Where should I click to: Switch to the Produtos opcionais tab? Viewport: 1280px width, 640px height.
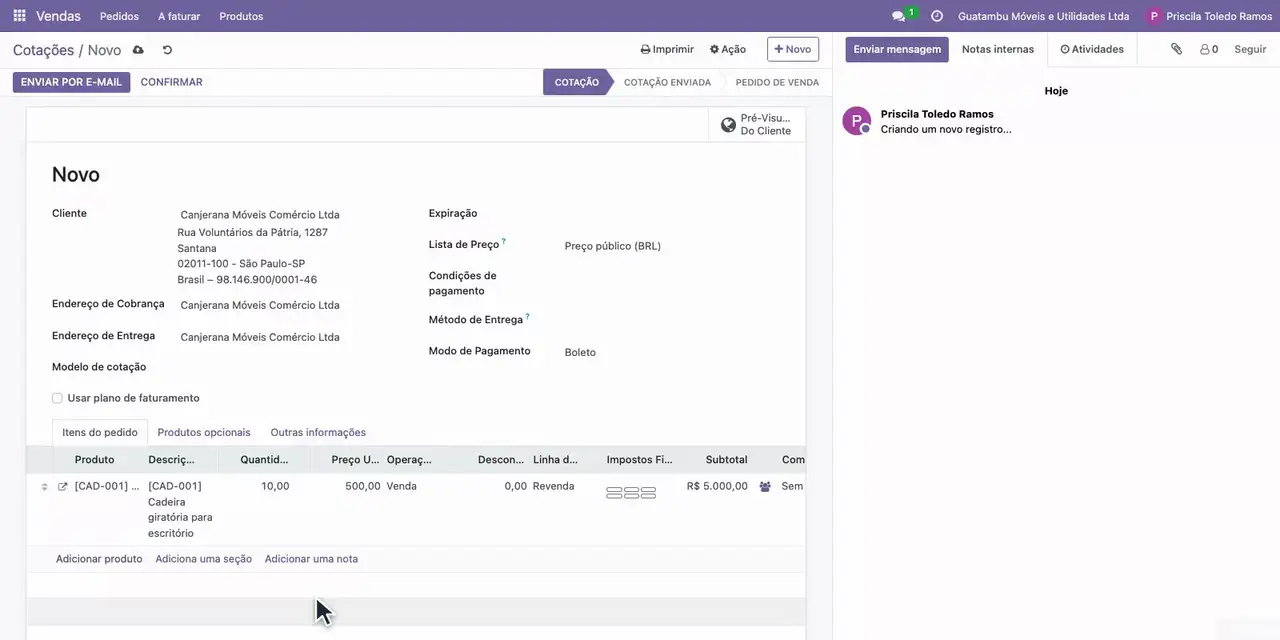coord(204,432)
